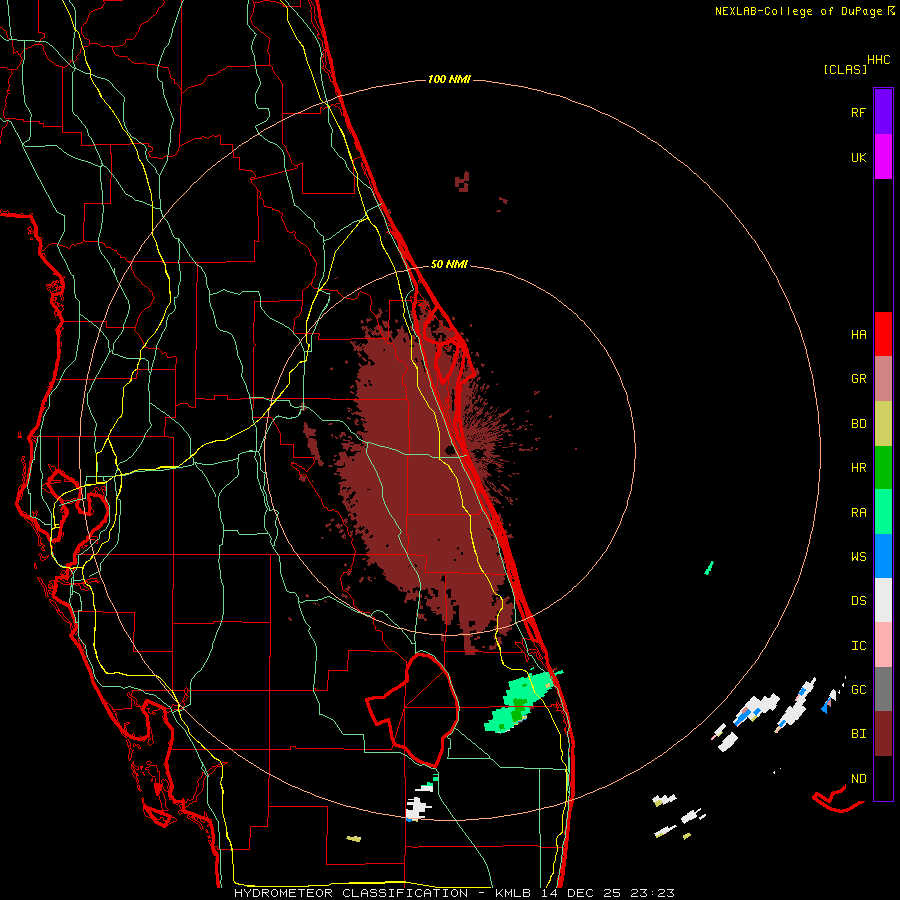This screenshot has height=900, width=900.
Task: Click the HR dark green swatch
Action: coord(883,468)
